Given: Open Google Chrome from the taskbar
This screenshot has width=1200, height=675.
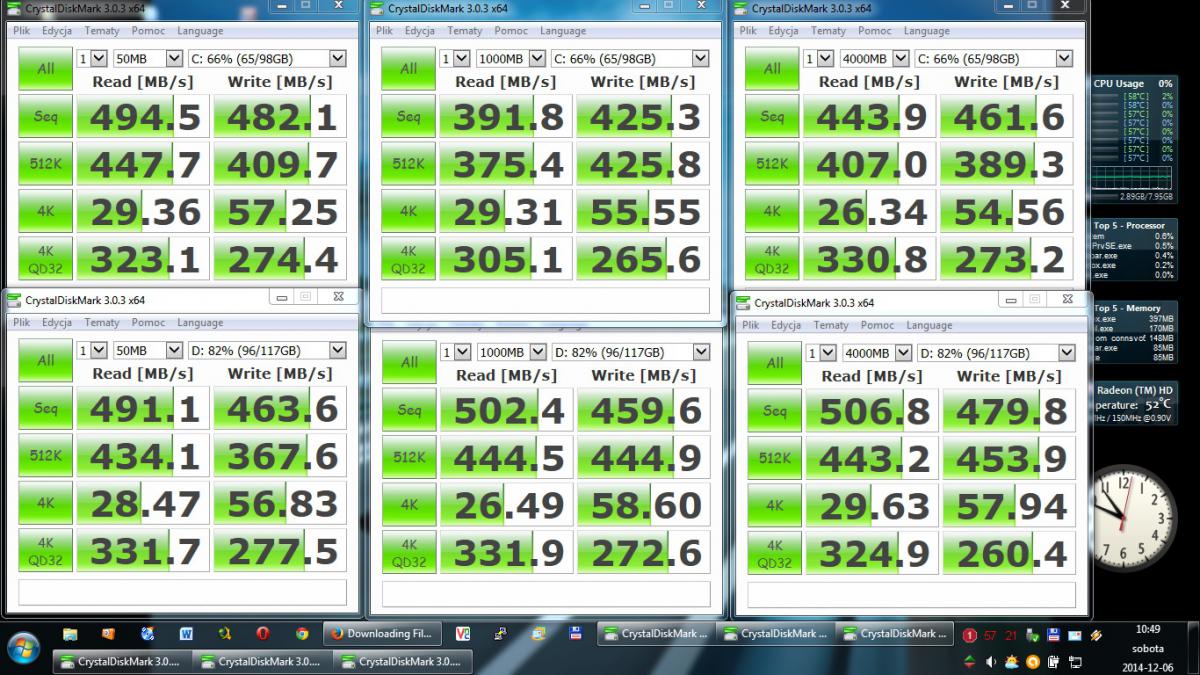Looking at the screenshot, I should [x=301, y=634].
